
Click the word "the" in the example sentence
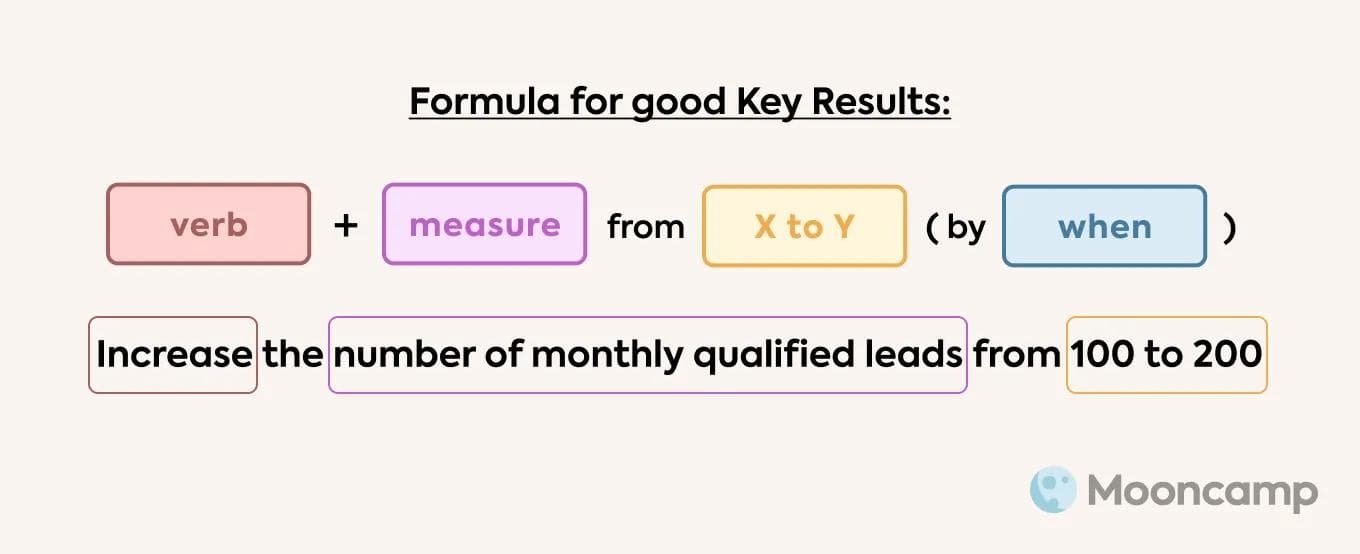pyautogui.click(x=293, y=355)
